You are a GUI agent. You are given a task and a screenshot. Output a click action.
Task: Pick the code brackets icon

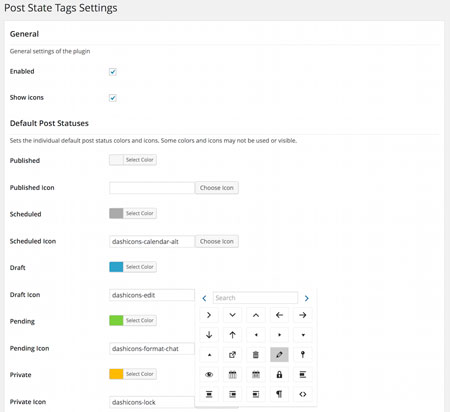tap(303, 394)
